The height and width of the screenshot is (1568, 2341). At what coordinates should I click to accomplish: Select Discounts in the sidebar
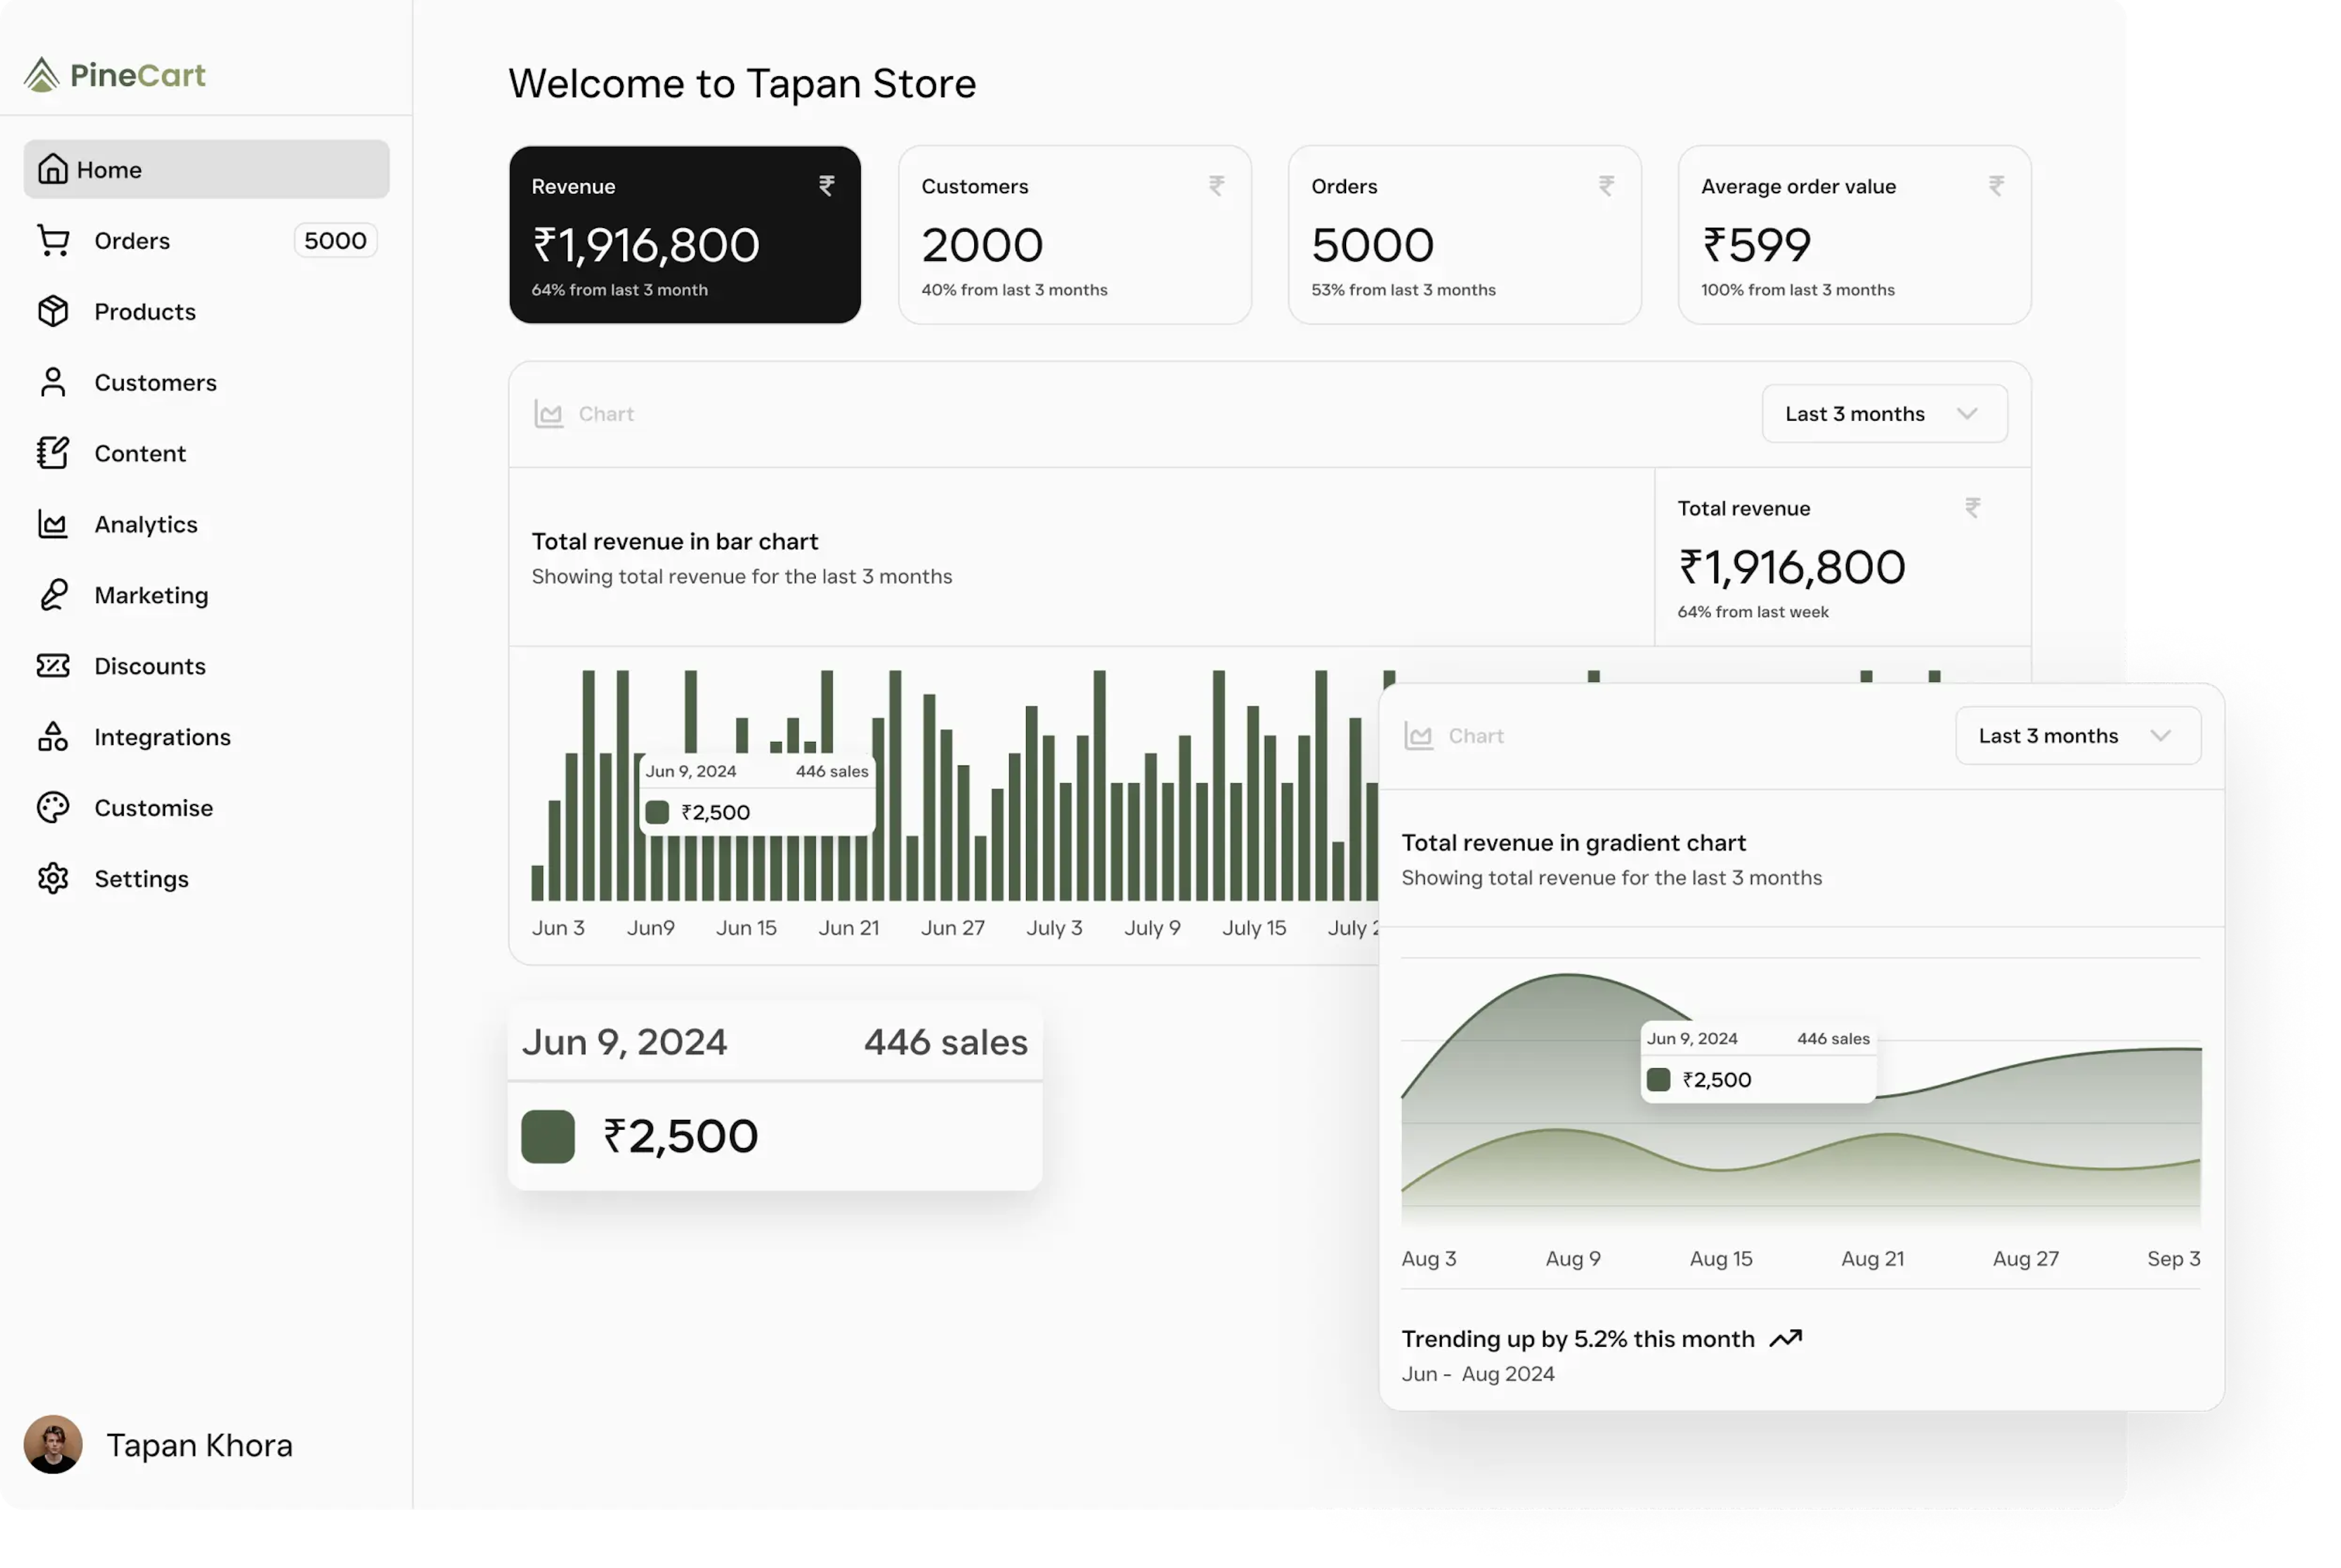207,666
